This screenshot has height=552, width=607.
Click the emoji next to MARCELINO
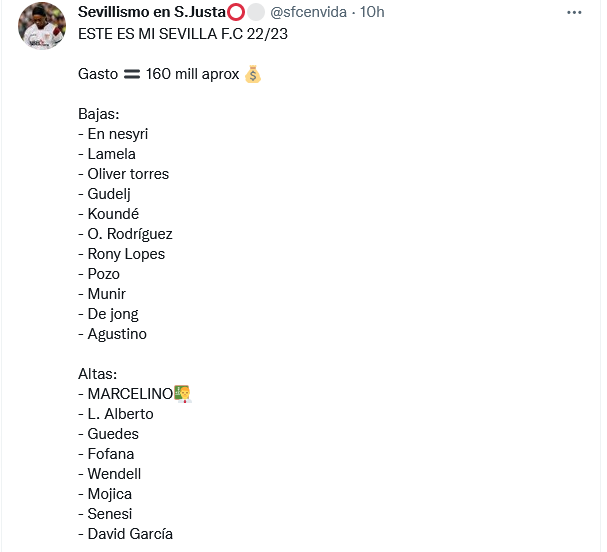pyautogui.click(x=182, y=394)
